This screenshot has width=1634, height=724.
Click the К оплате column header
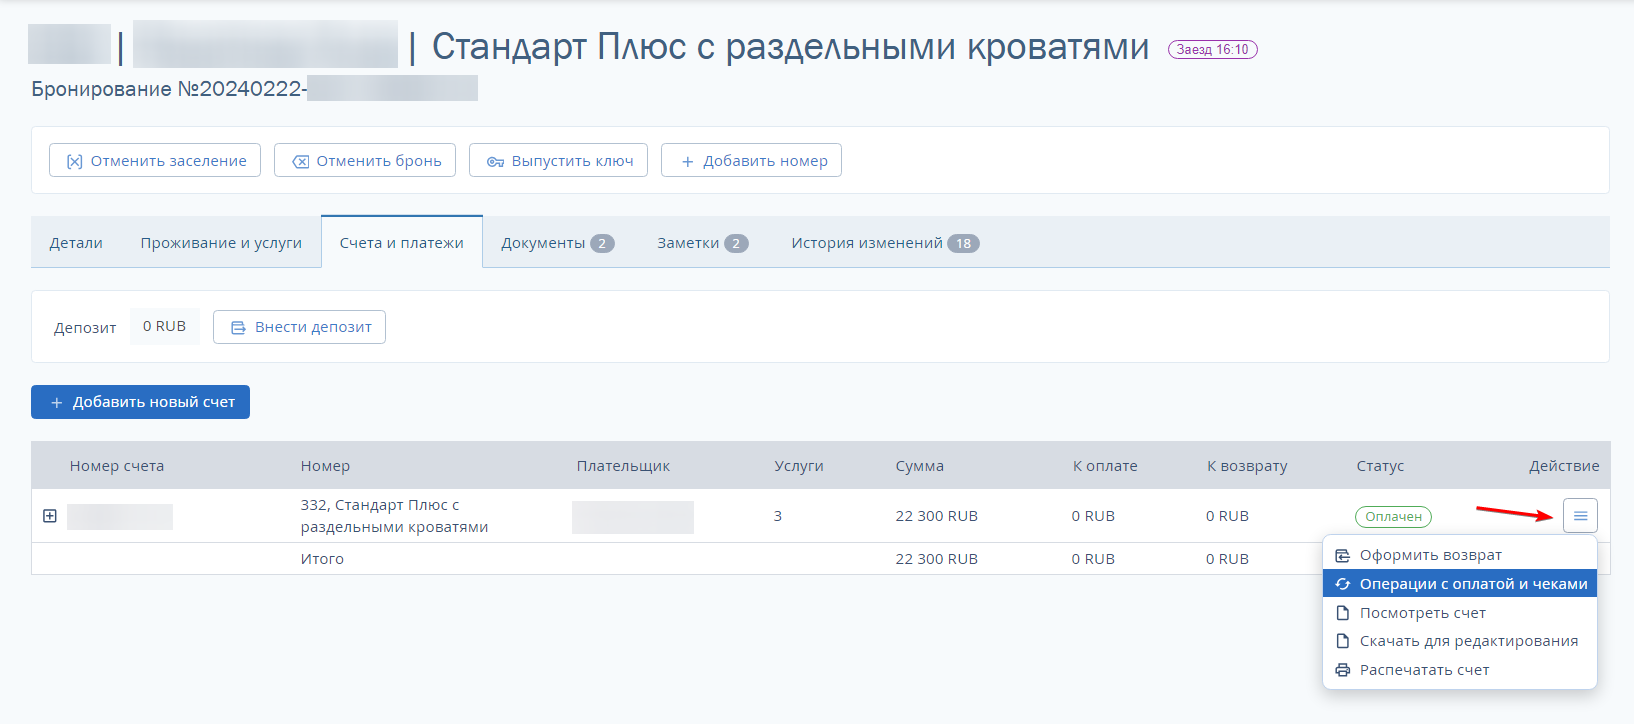click(1105, 466)
